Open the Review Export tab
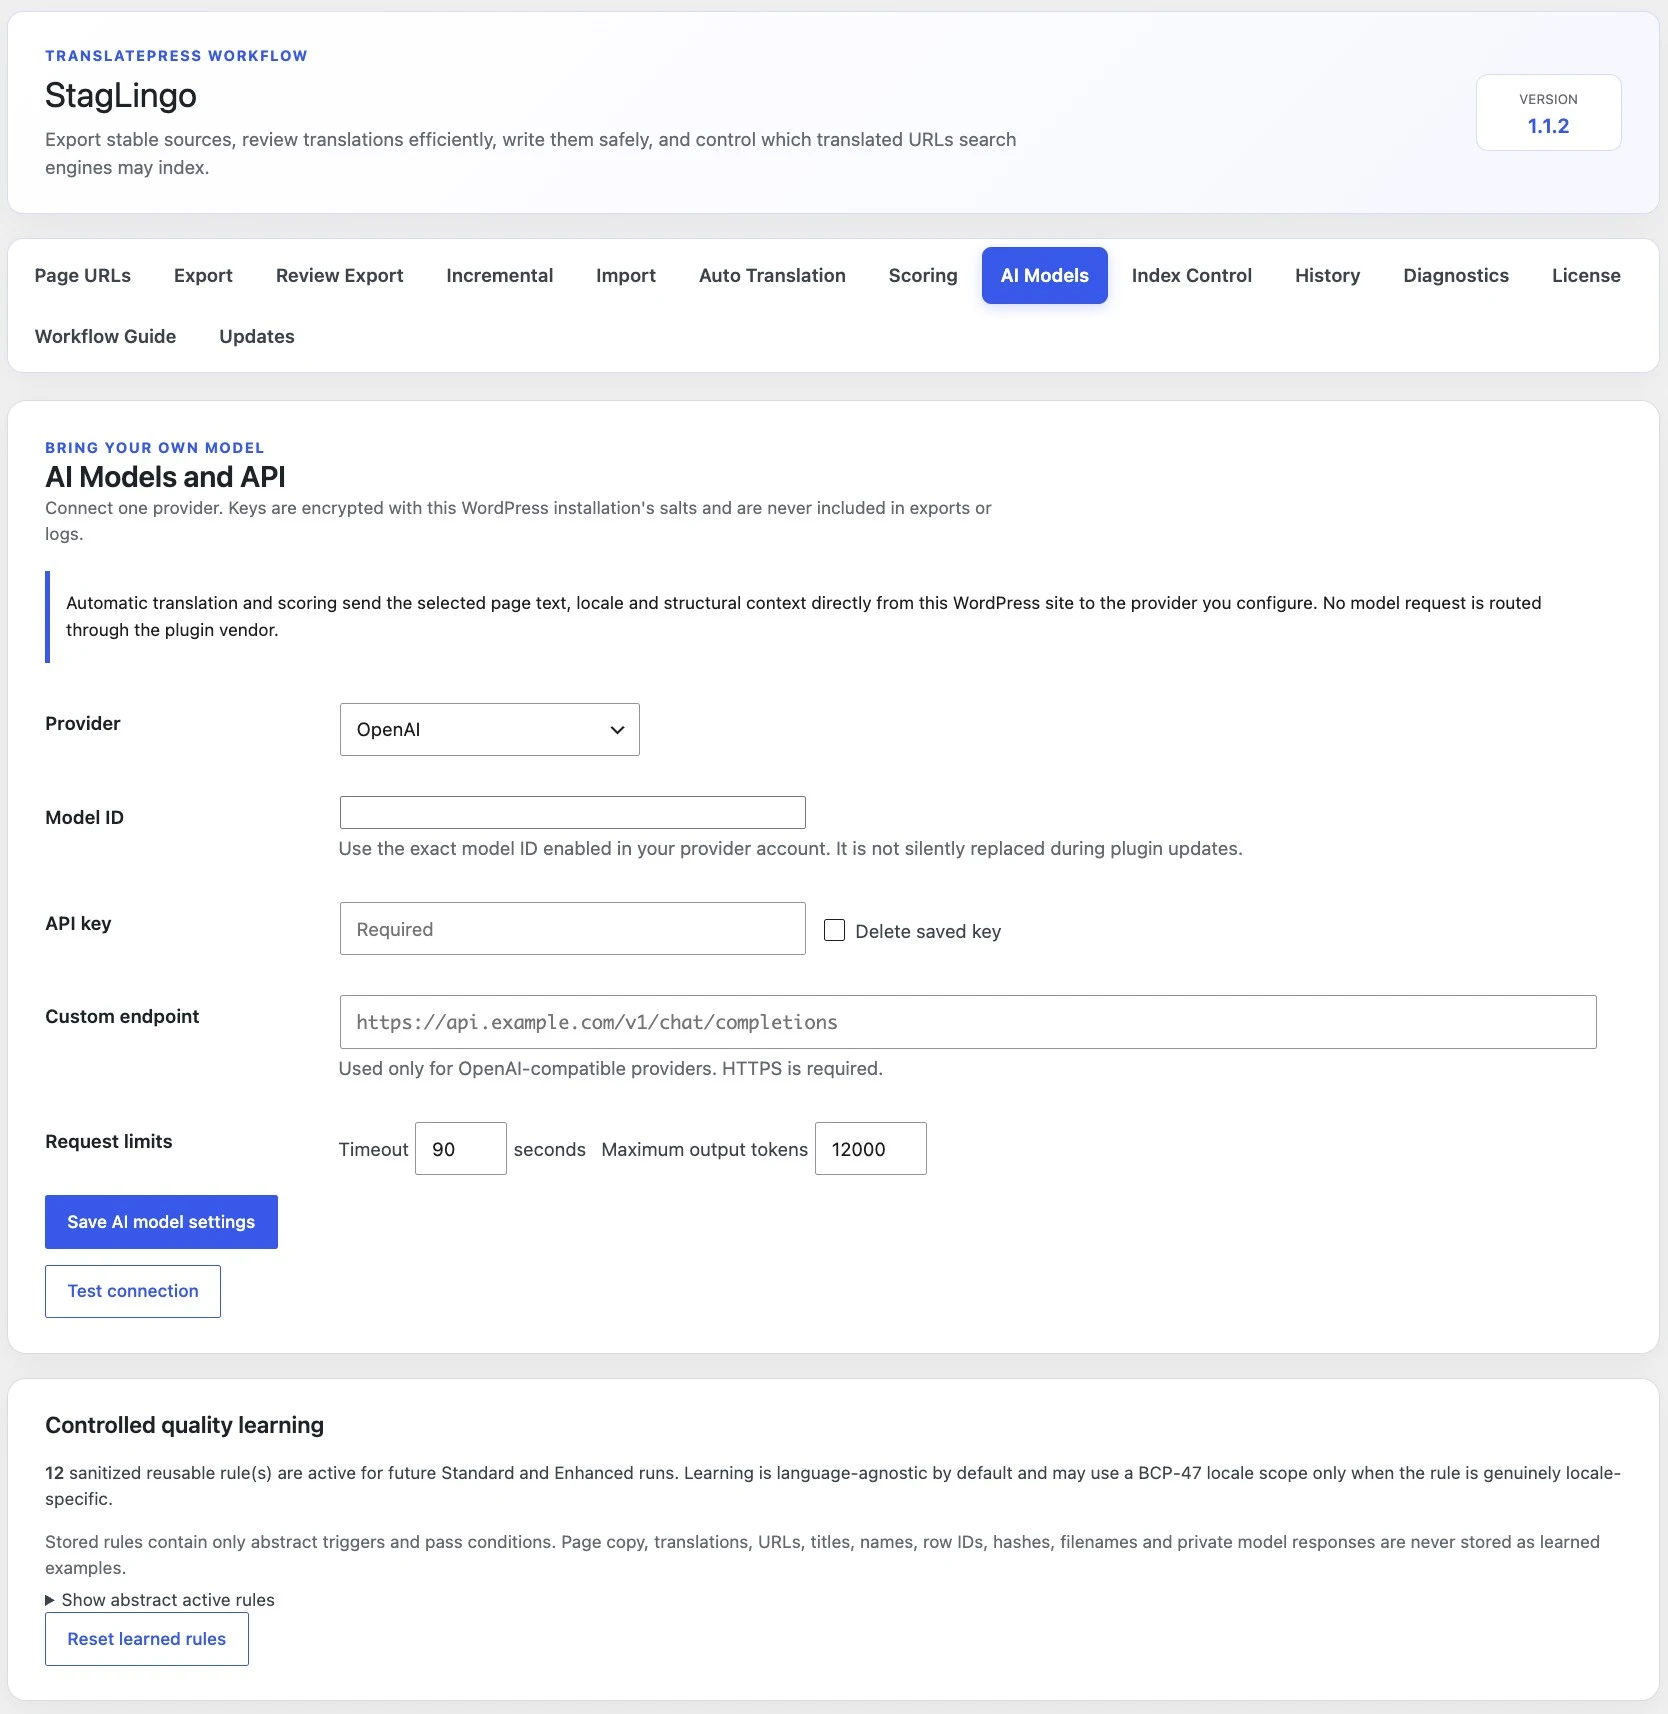The height and width of the screenshot is (1714, 1668). (340, 275)
